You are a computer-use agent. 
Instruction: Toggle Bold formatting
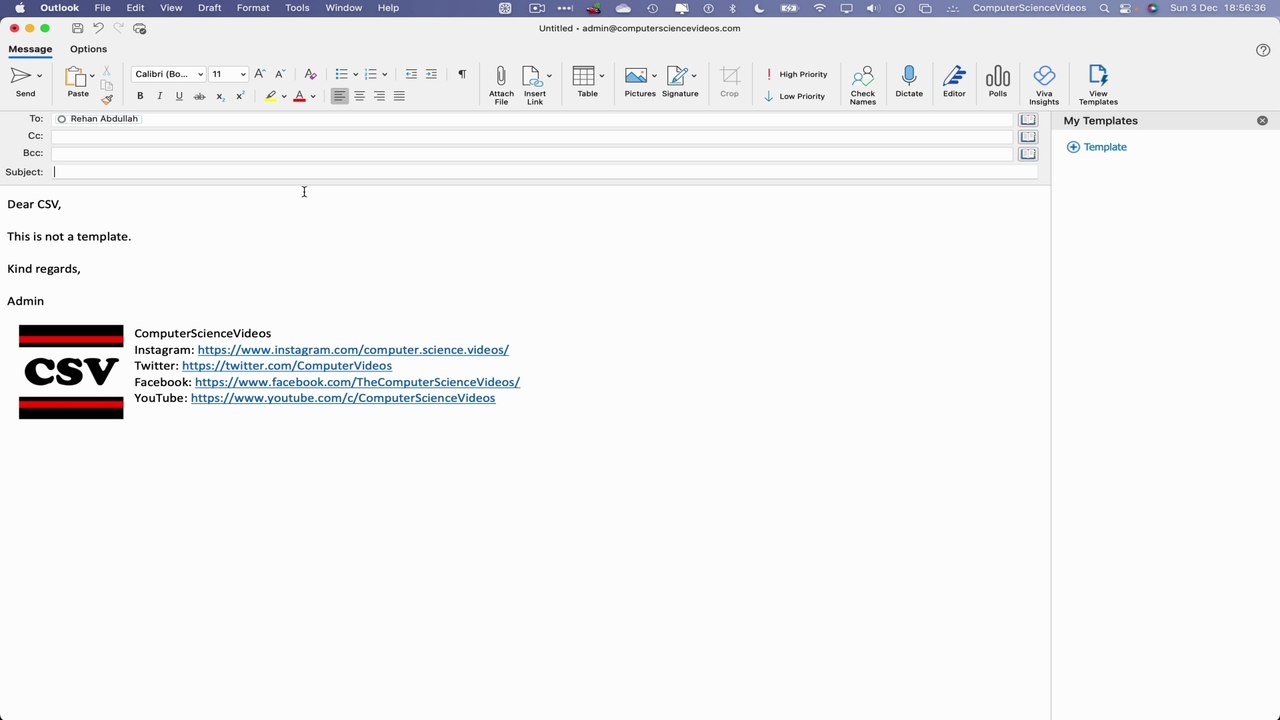(140, 96)
